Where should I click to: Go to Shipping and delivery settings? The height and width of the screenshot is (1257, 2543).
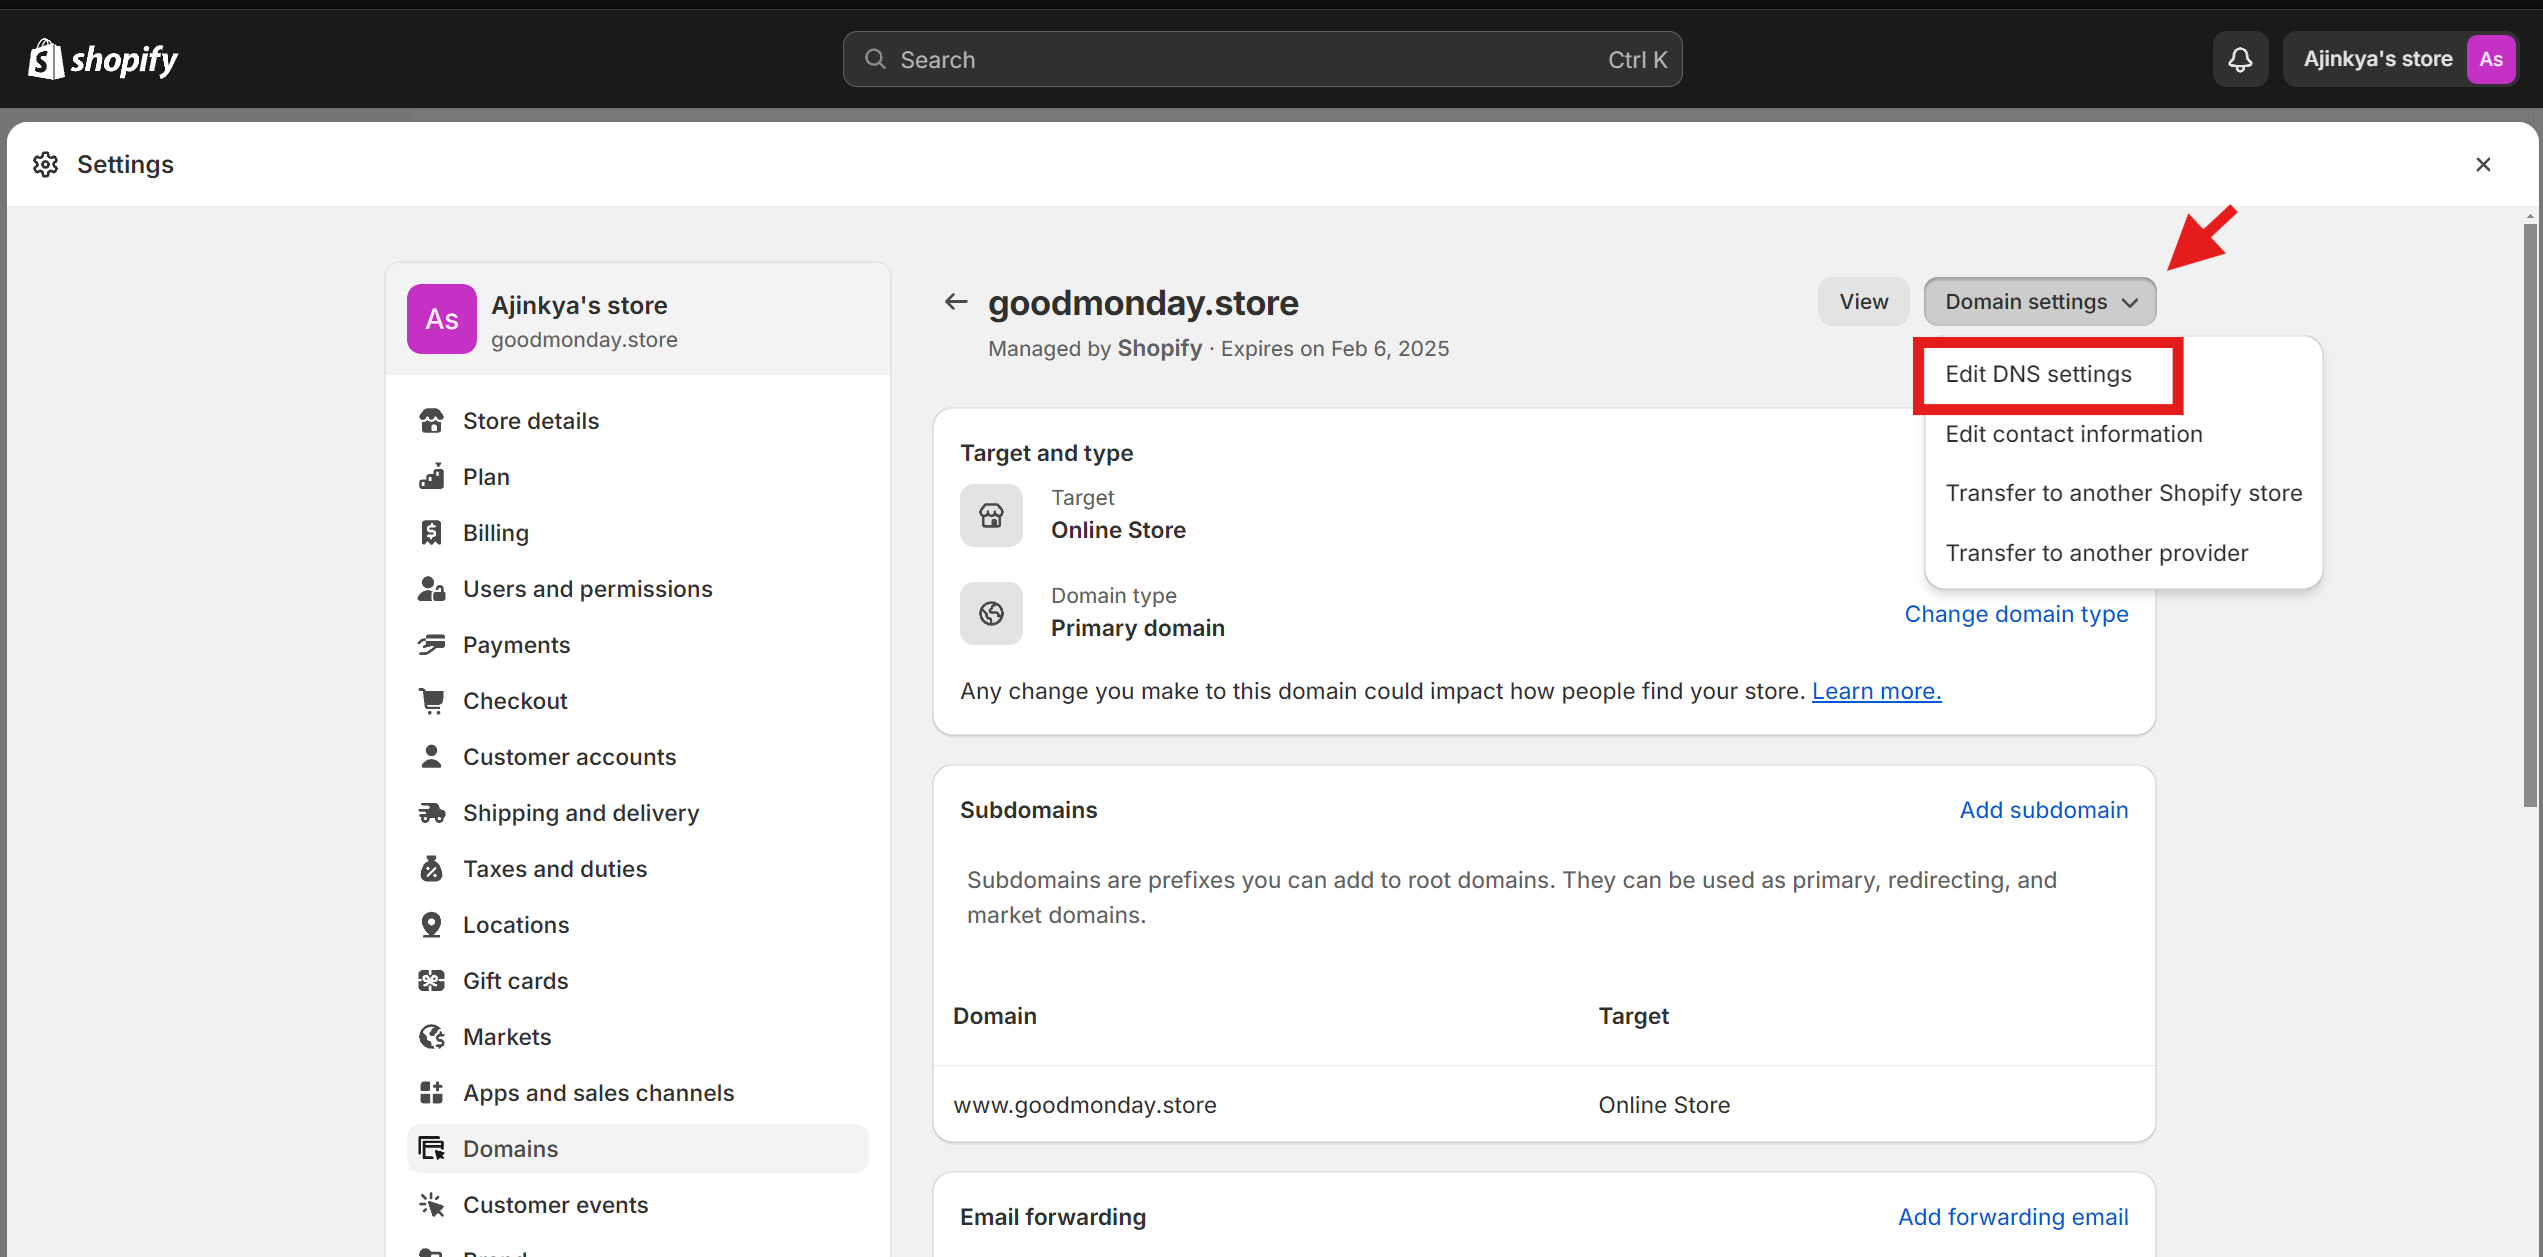(638, 813)
